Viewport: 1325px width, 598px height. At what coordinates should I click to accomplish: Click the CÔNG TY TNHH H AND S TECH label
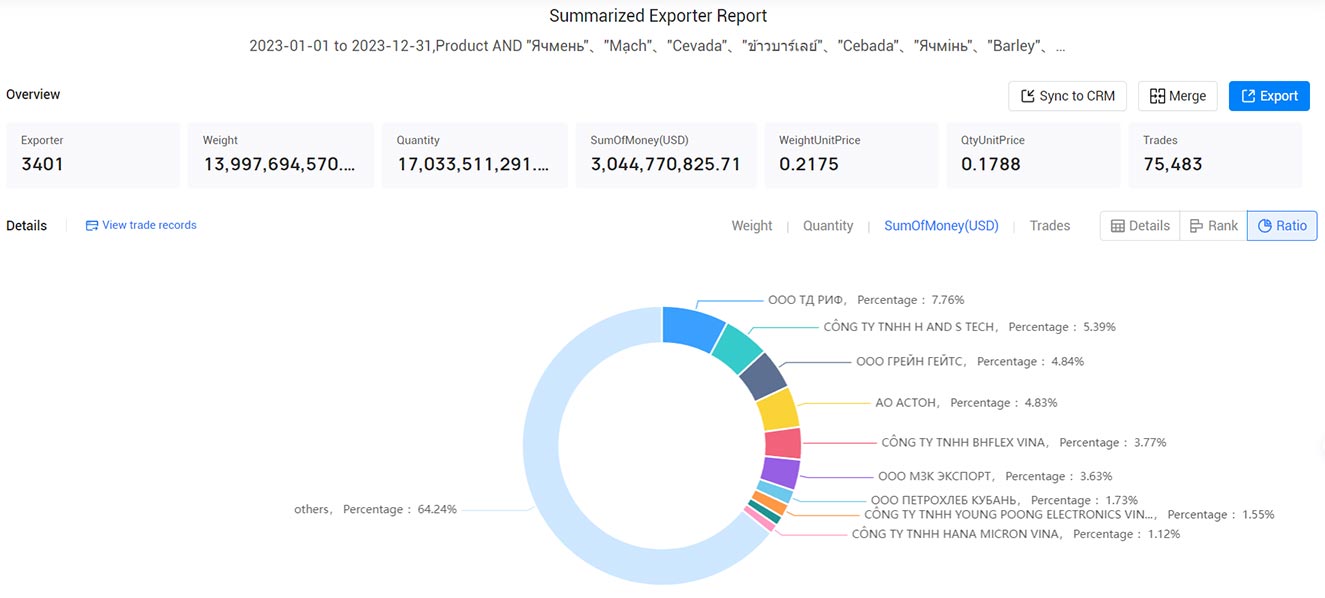tap(969, 327)
